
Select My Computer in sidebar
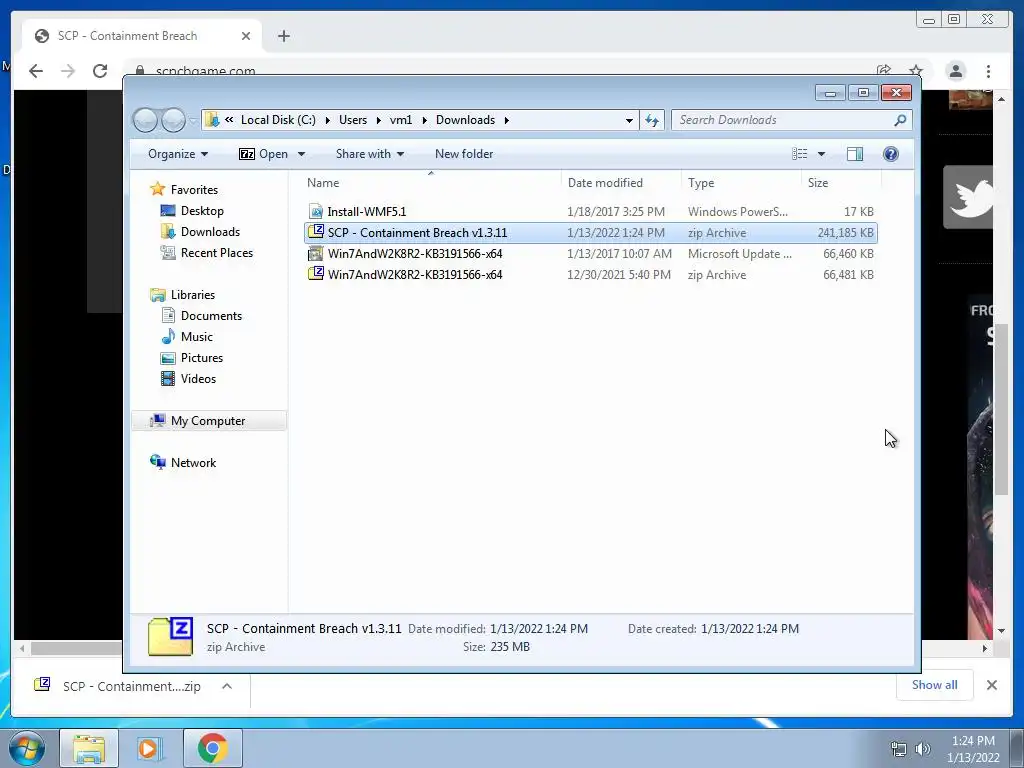[208, 421]
